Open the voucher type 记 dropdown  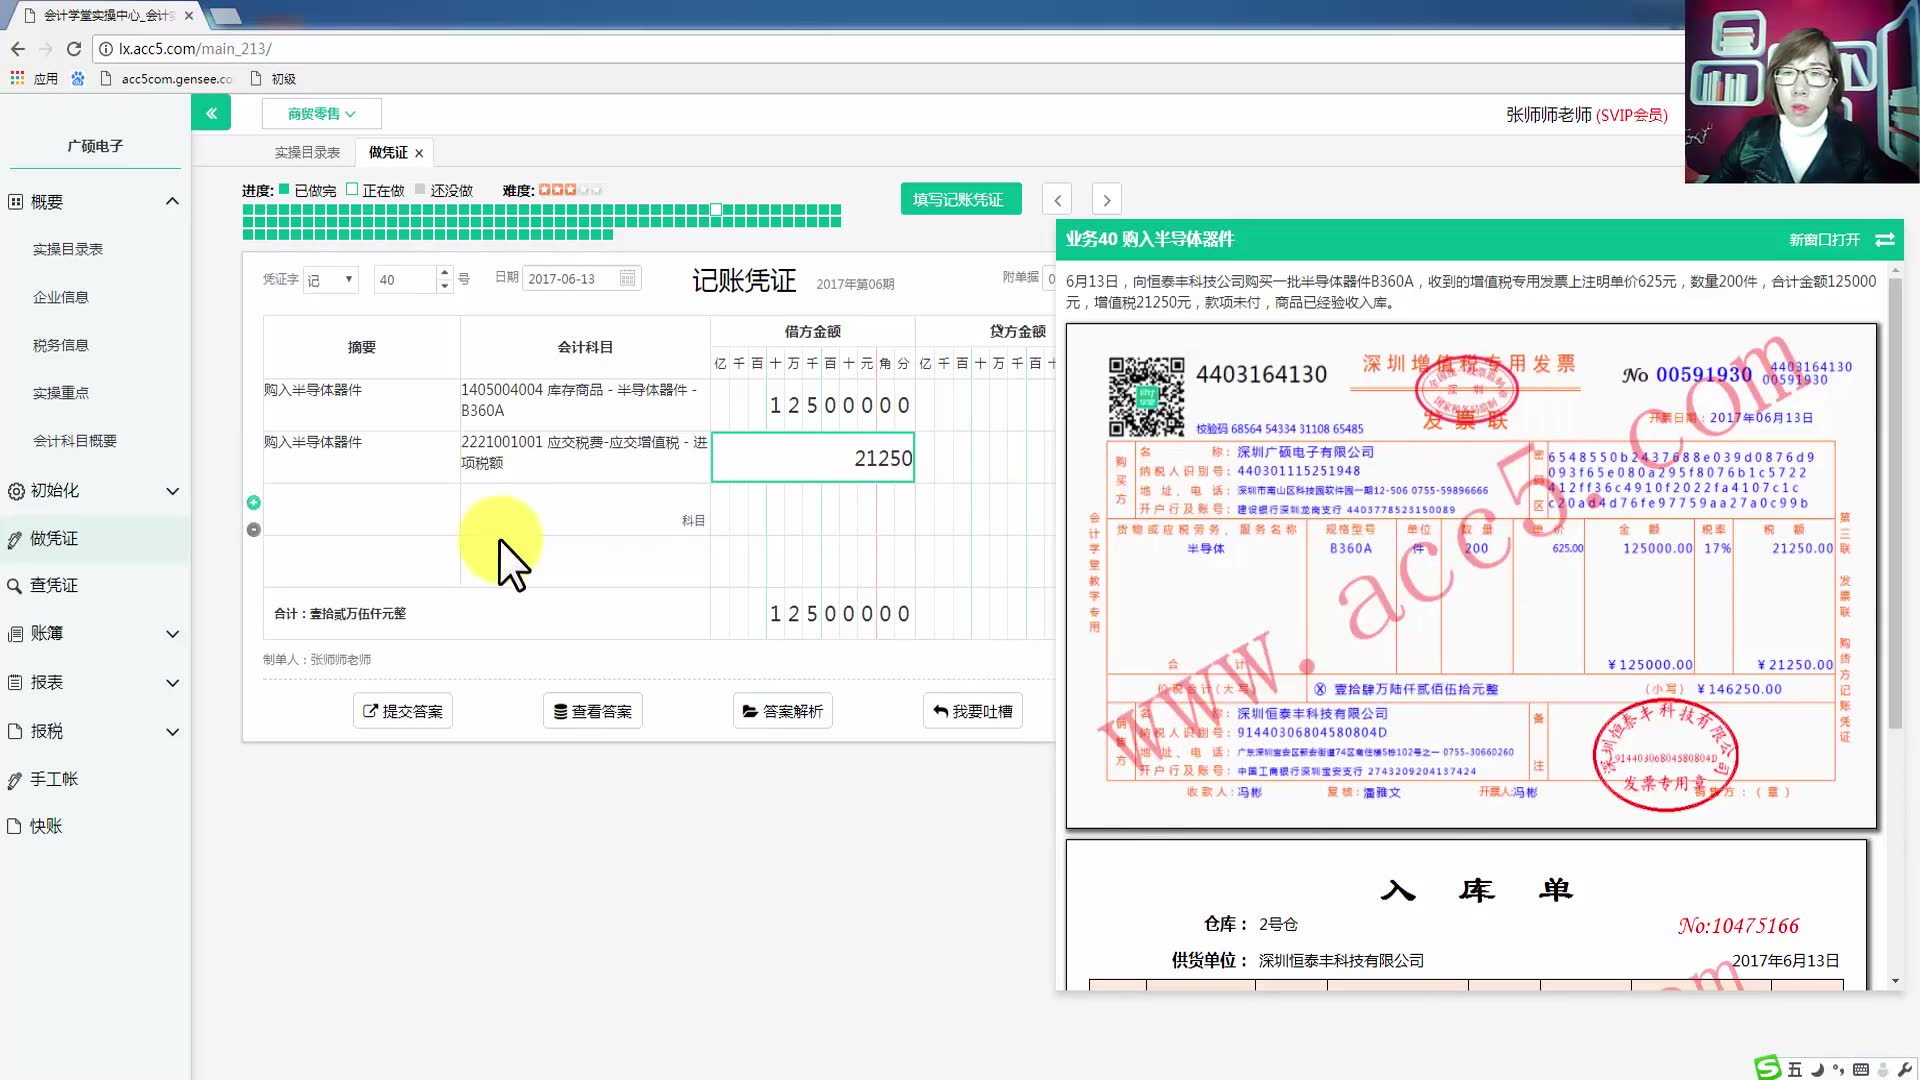(330, 279)
